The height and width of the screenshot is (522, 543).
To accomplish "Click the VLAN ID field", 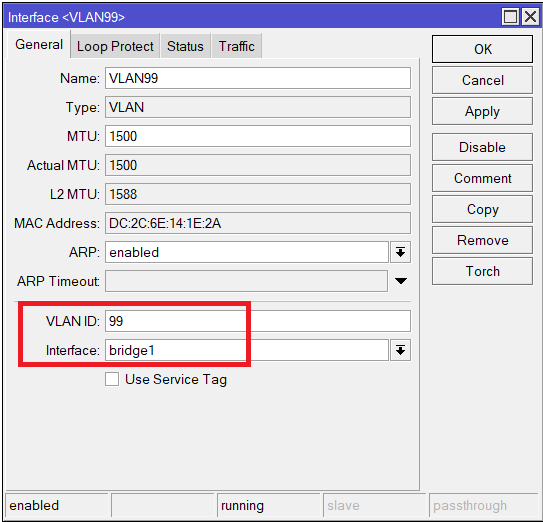I will [x=258, y=321].
